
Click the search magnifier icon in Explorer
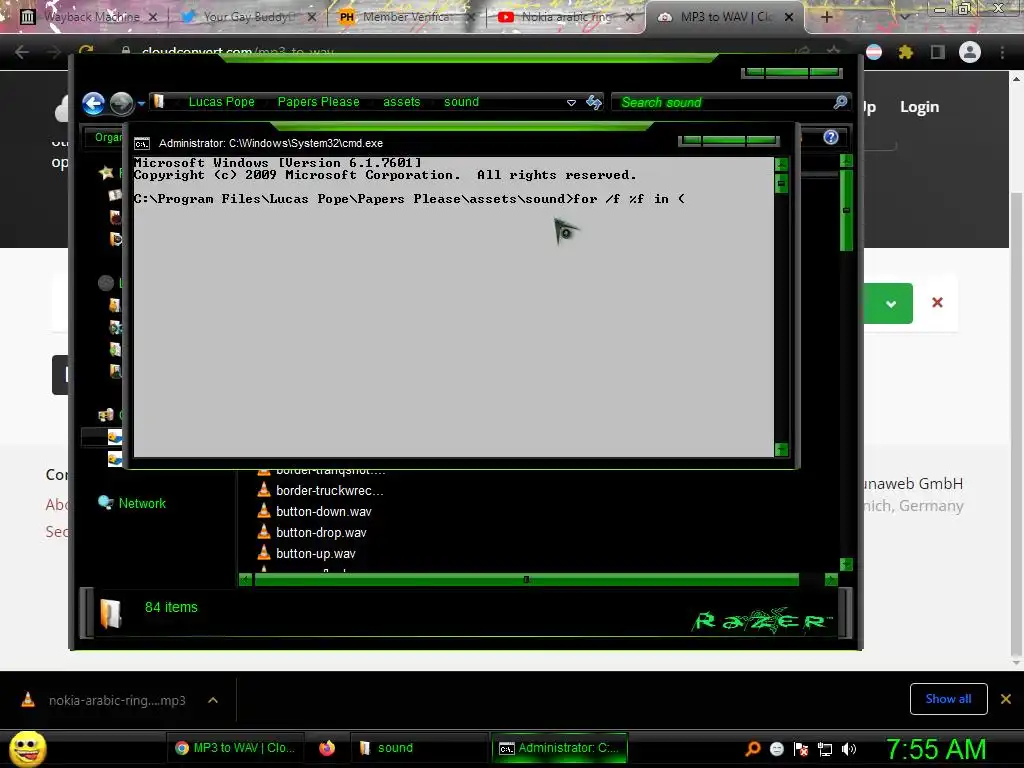tap(840, 102)
